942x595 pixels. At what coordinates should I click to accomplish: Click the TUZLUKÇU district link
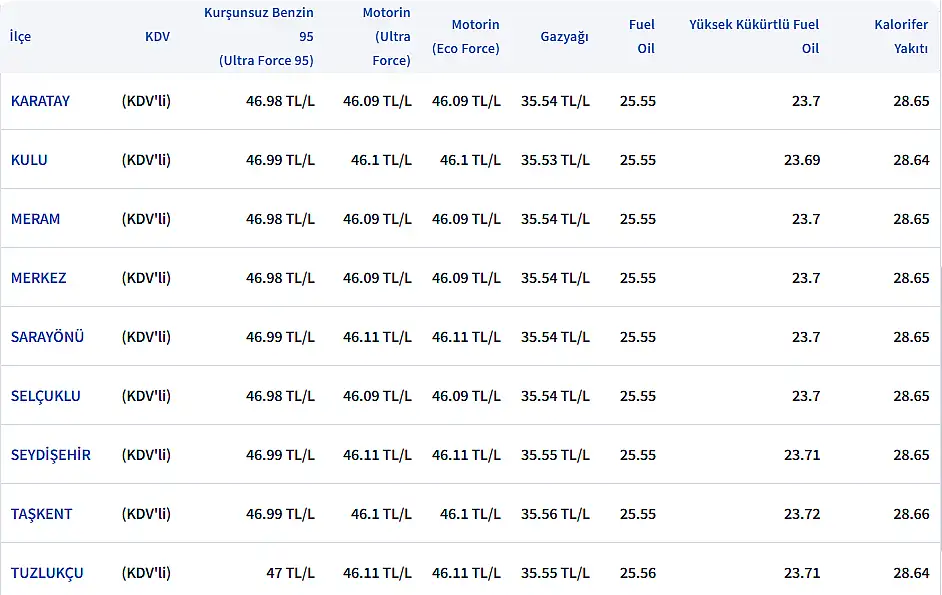47,573
